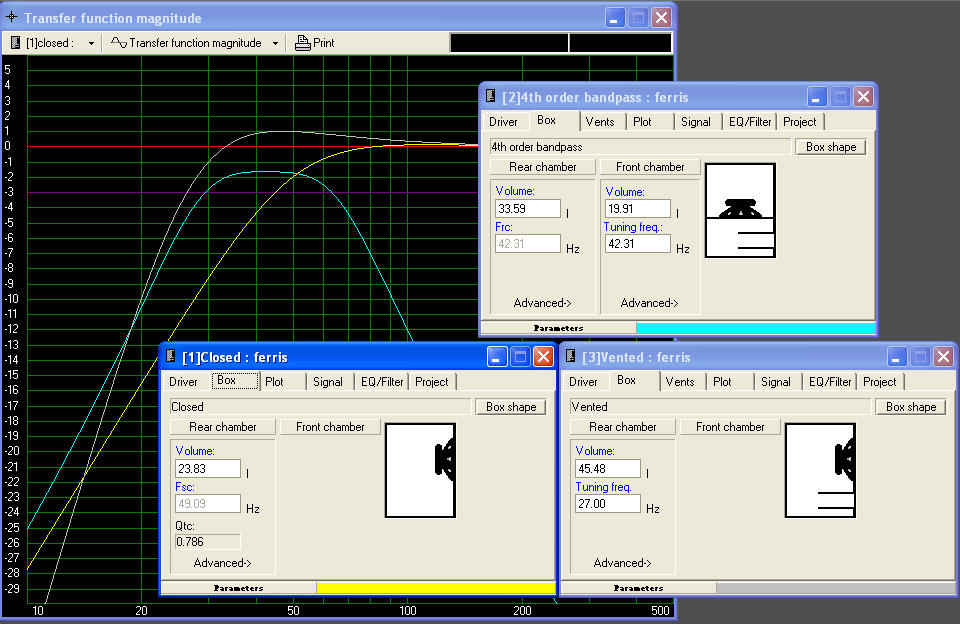Click the vented box enclosure diagram thumbnail
Image resolution: width=960 pixels, height=624 pixels.
[820, 470]
